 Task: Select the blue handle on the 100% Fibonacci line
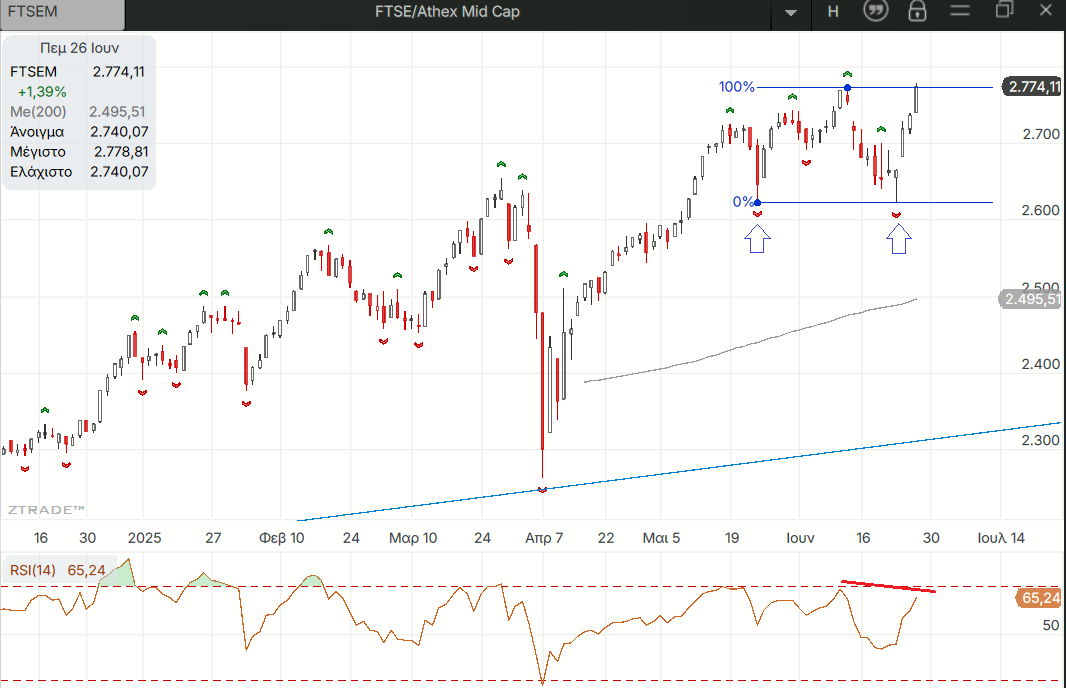pyautogui.click(x=847, y=88)
